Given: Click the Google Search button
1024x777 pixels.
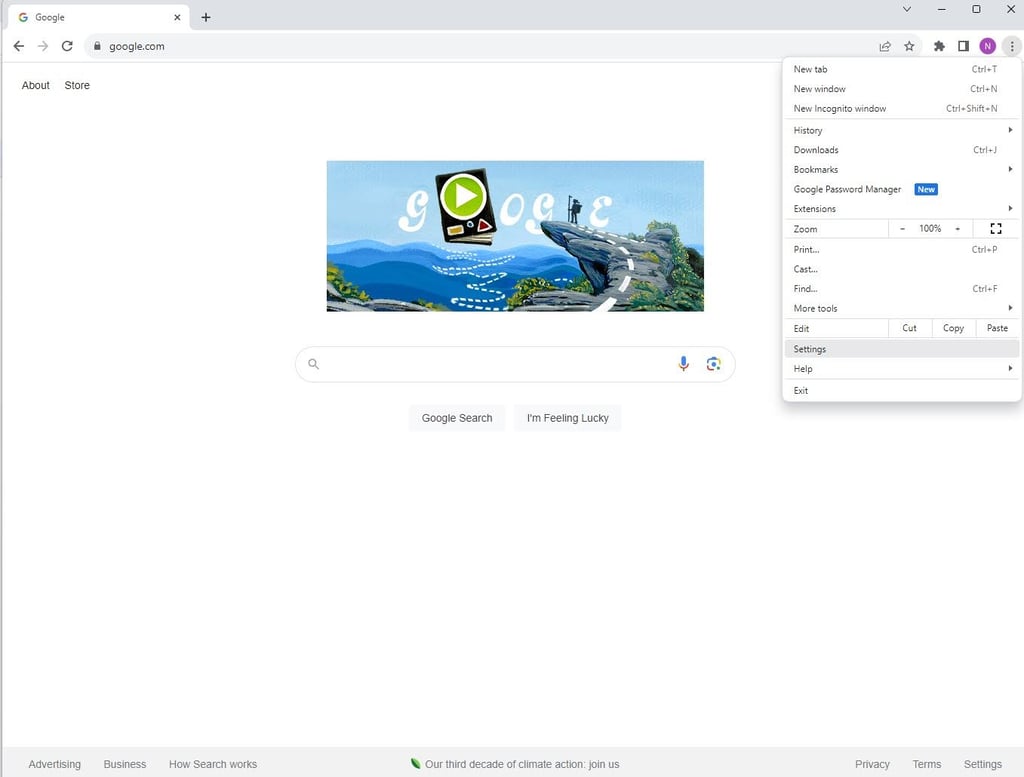Looking at the screenshot, I should (x=457, y=418).
